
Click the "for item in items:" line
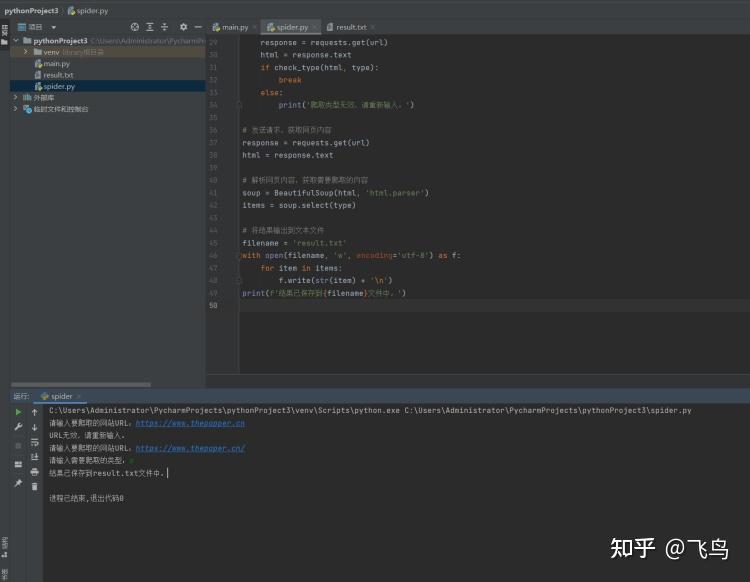click(x=301, y=268)
